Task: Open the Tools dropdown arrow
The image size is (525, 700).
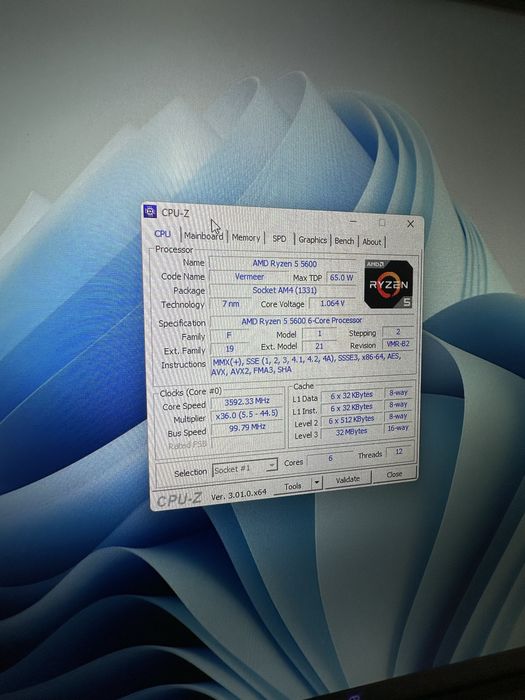Action: [317, 483]
